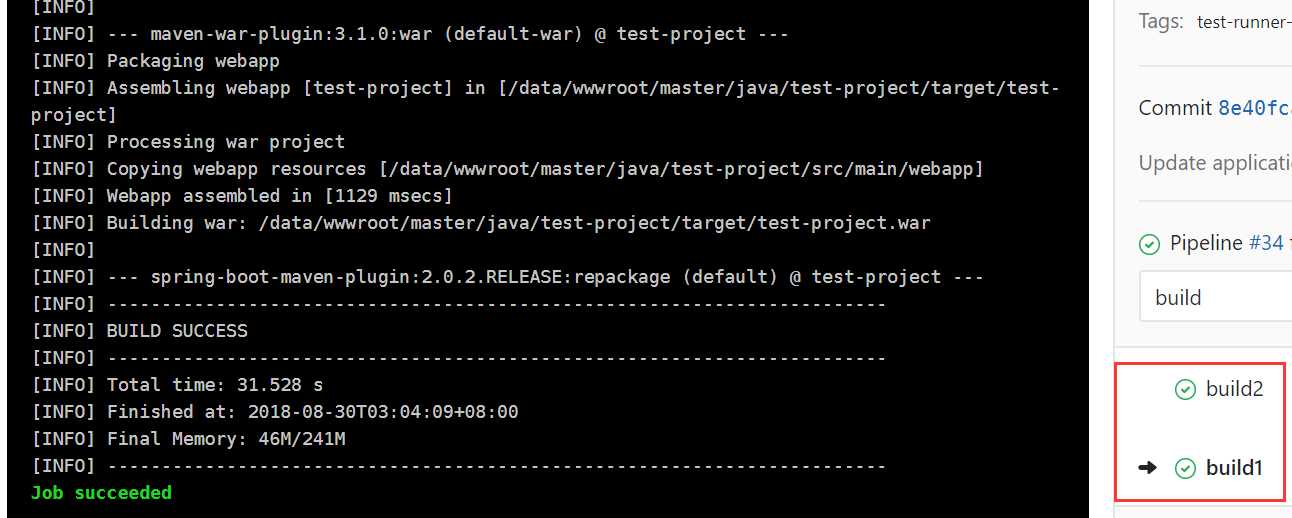Switch to the build2 job
Image resolution: width=1292 pixels, height=518 pixels.
pyautogui.click(x=1234, y=390)
